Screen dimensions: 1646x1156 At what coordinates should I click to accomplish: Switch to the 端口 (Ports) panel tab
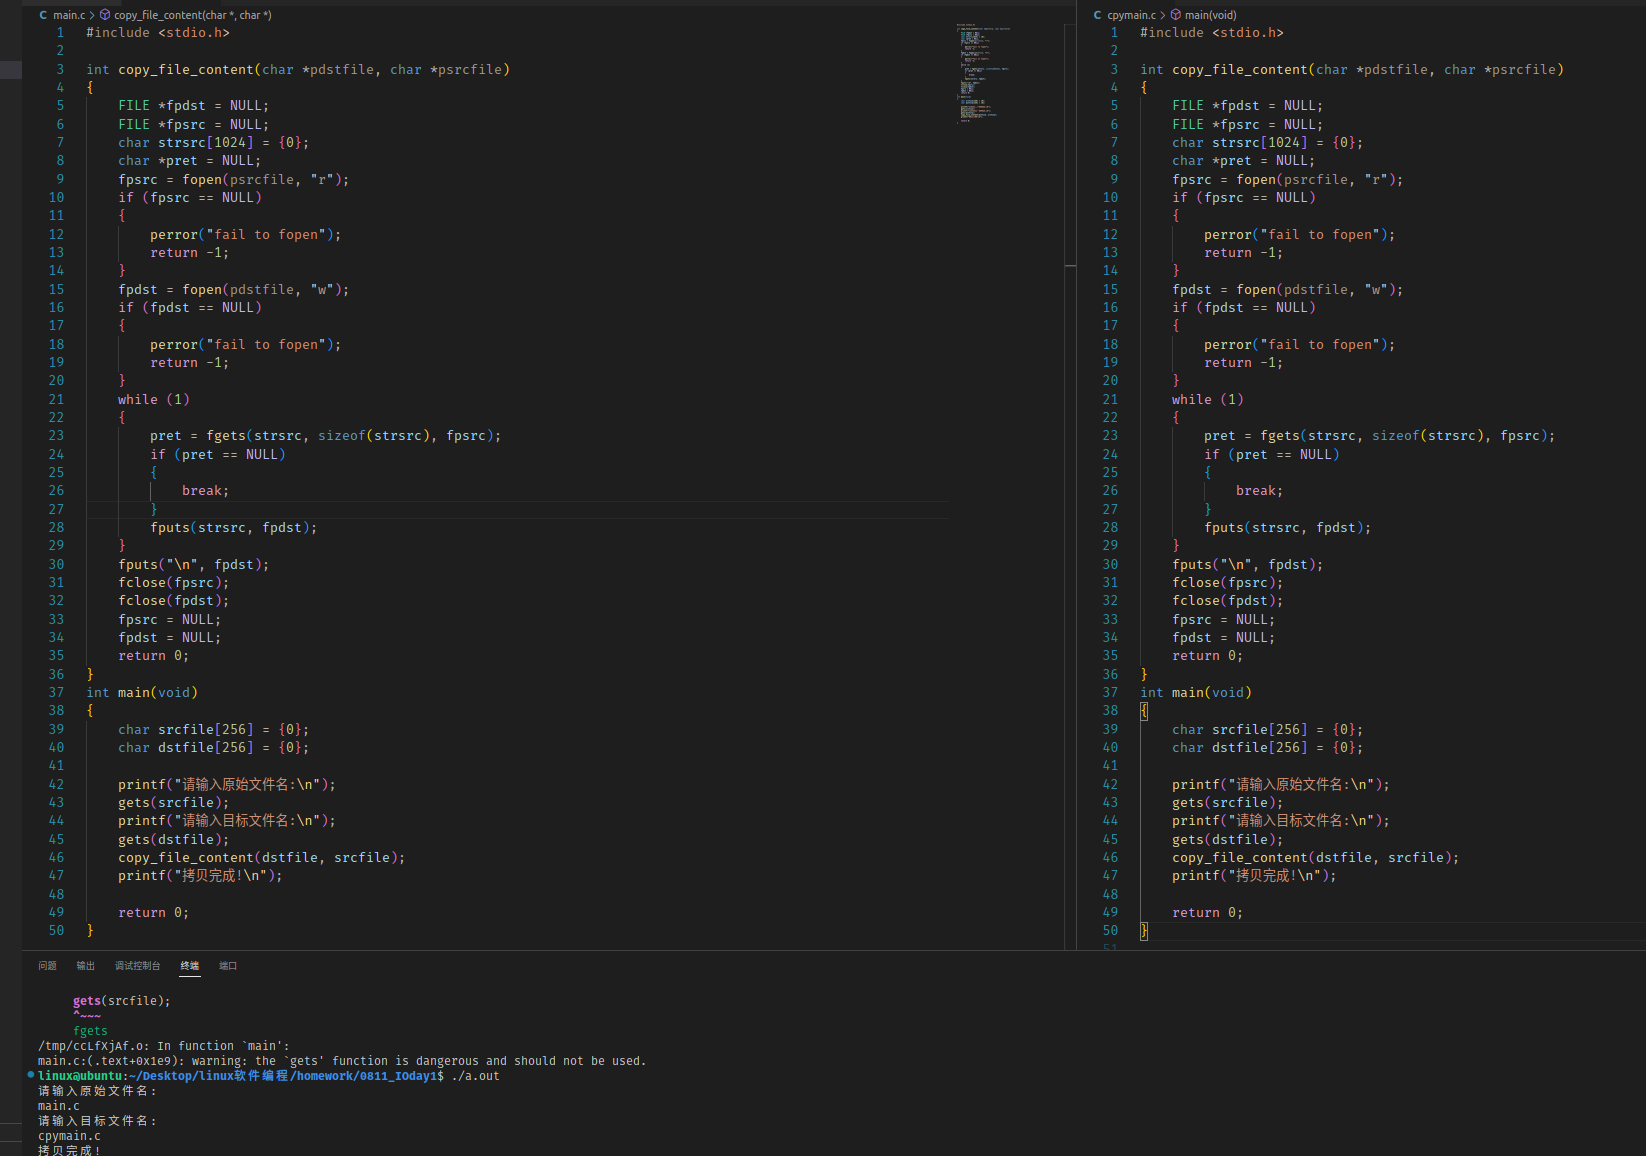pos(228,966)
